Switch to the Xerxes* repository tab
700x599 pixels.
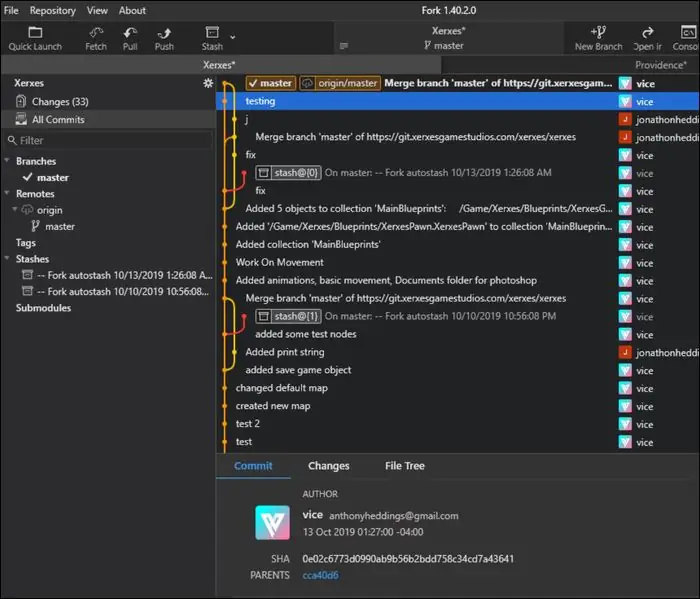(219, 65)
